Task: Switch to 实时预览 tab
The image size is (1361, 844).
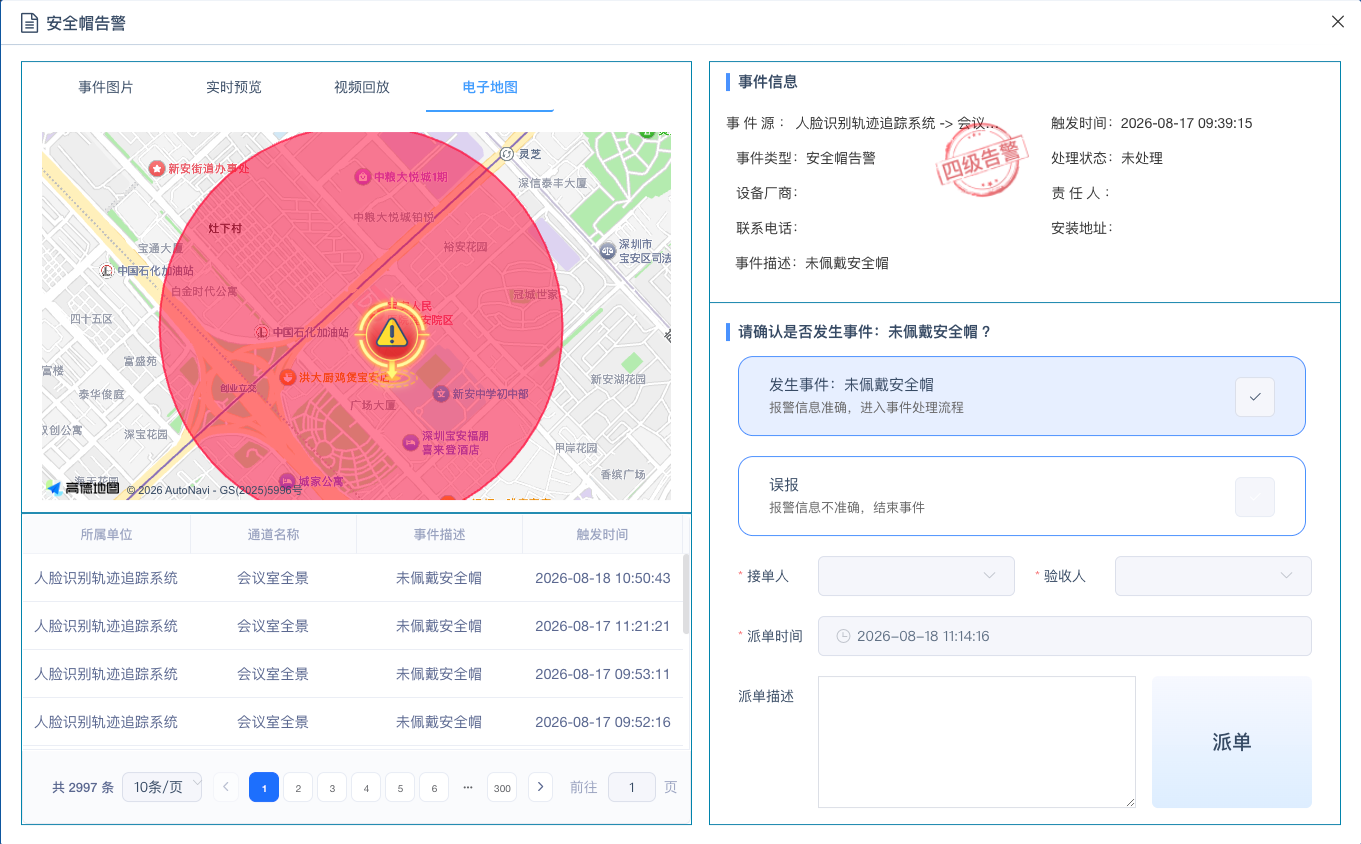Action: 234,87
